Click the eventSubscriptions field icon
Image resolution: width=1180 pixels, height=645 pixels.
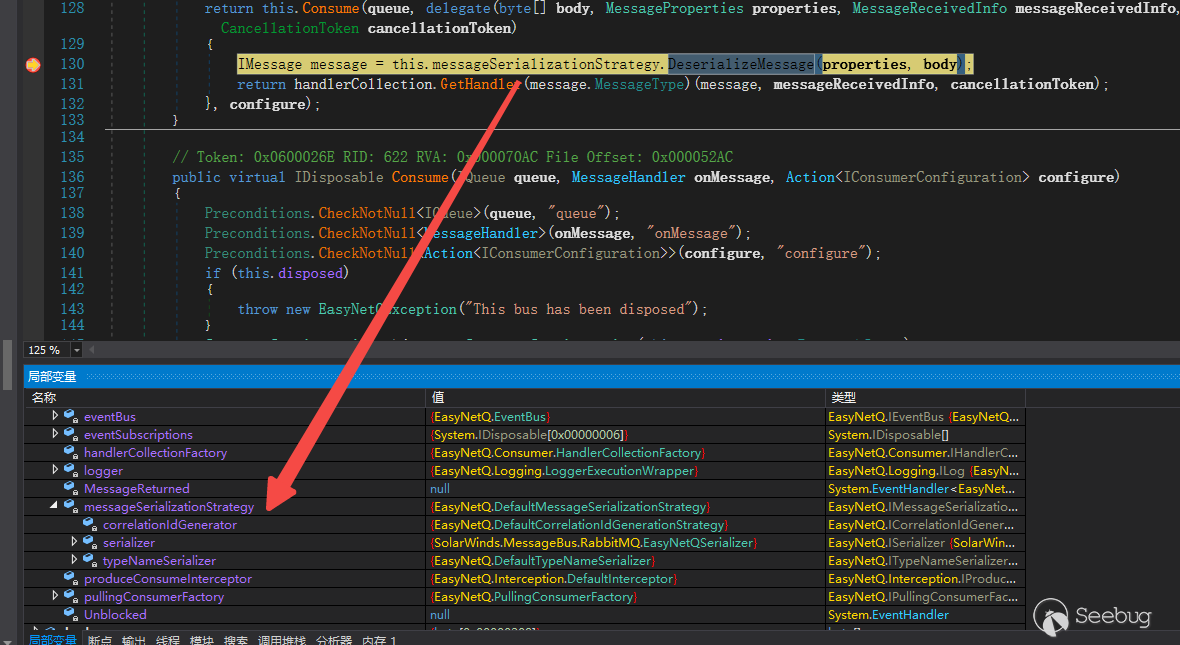(x=71, y=434)
